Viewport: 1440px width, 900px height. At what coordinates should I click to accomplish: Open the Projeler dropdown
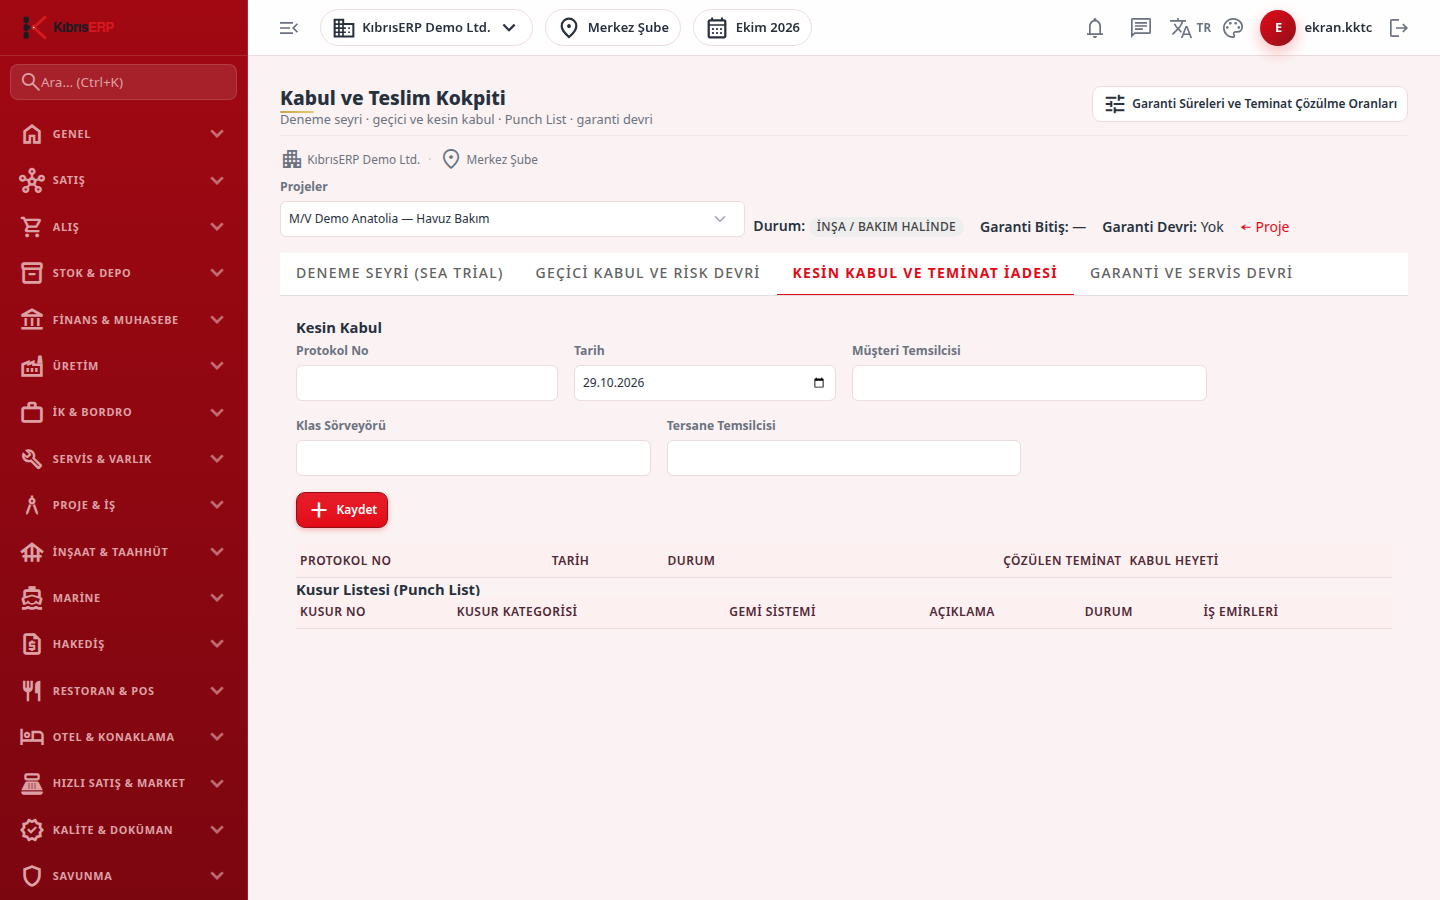pos(512,219)
